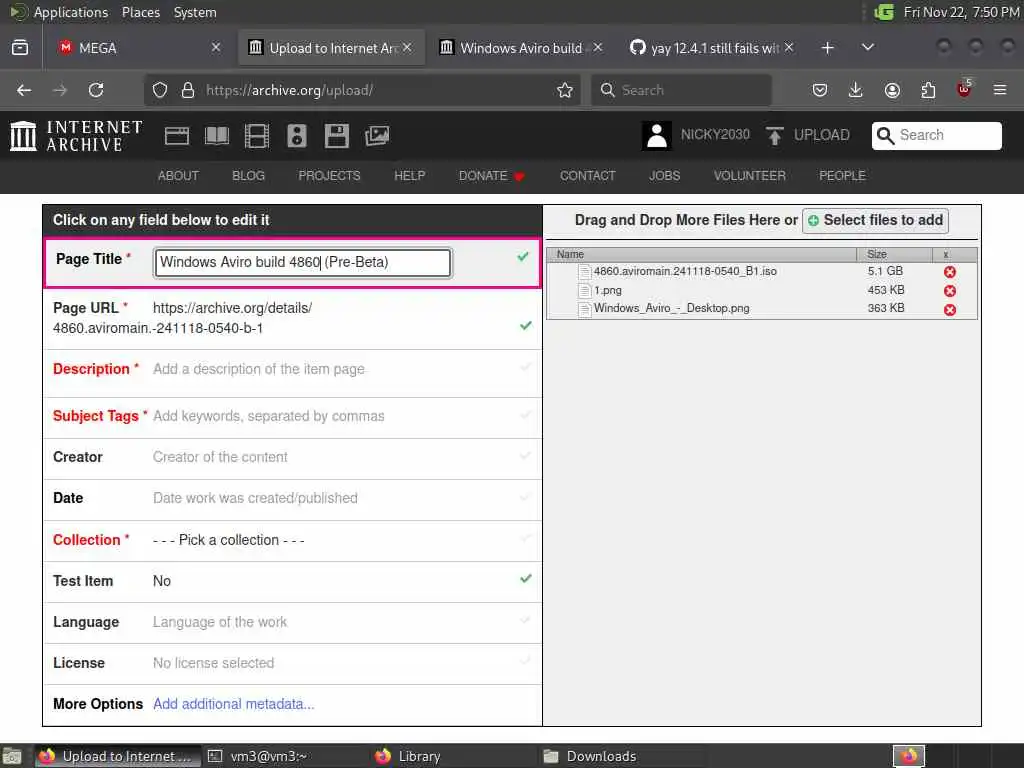Image resolution: width=1024 pixels, height=768 pixels.
Task: Open the VOLUNTEER navigation link
Action: [749, 176]
